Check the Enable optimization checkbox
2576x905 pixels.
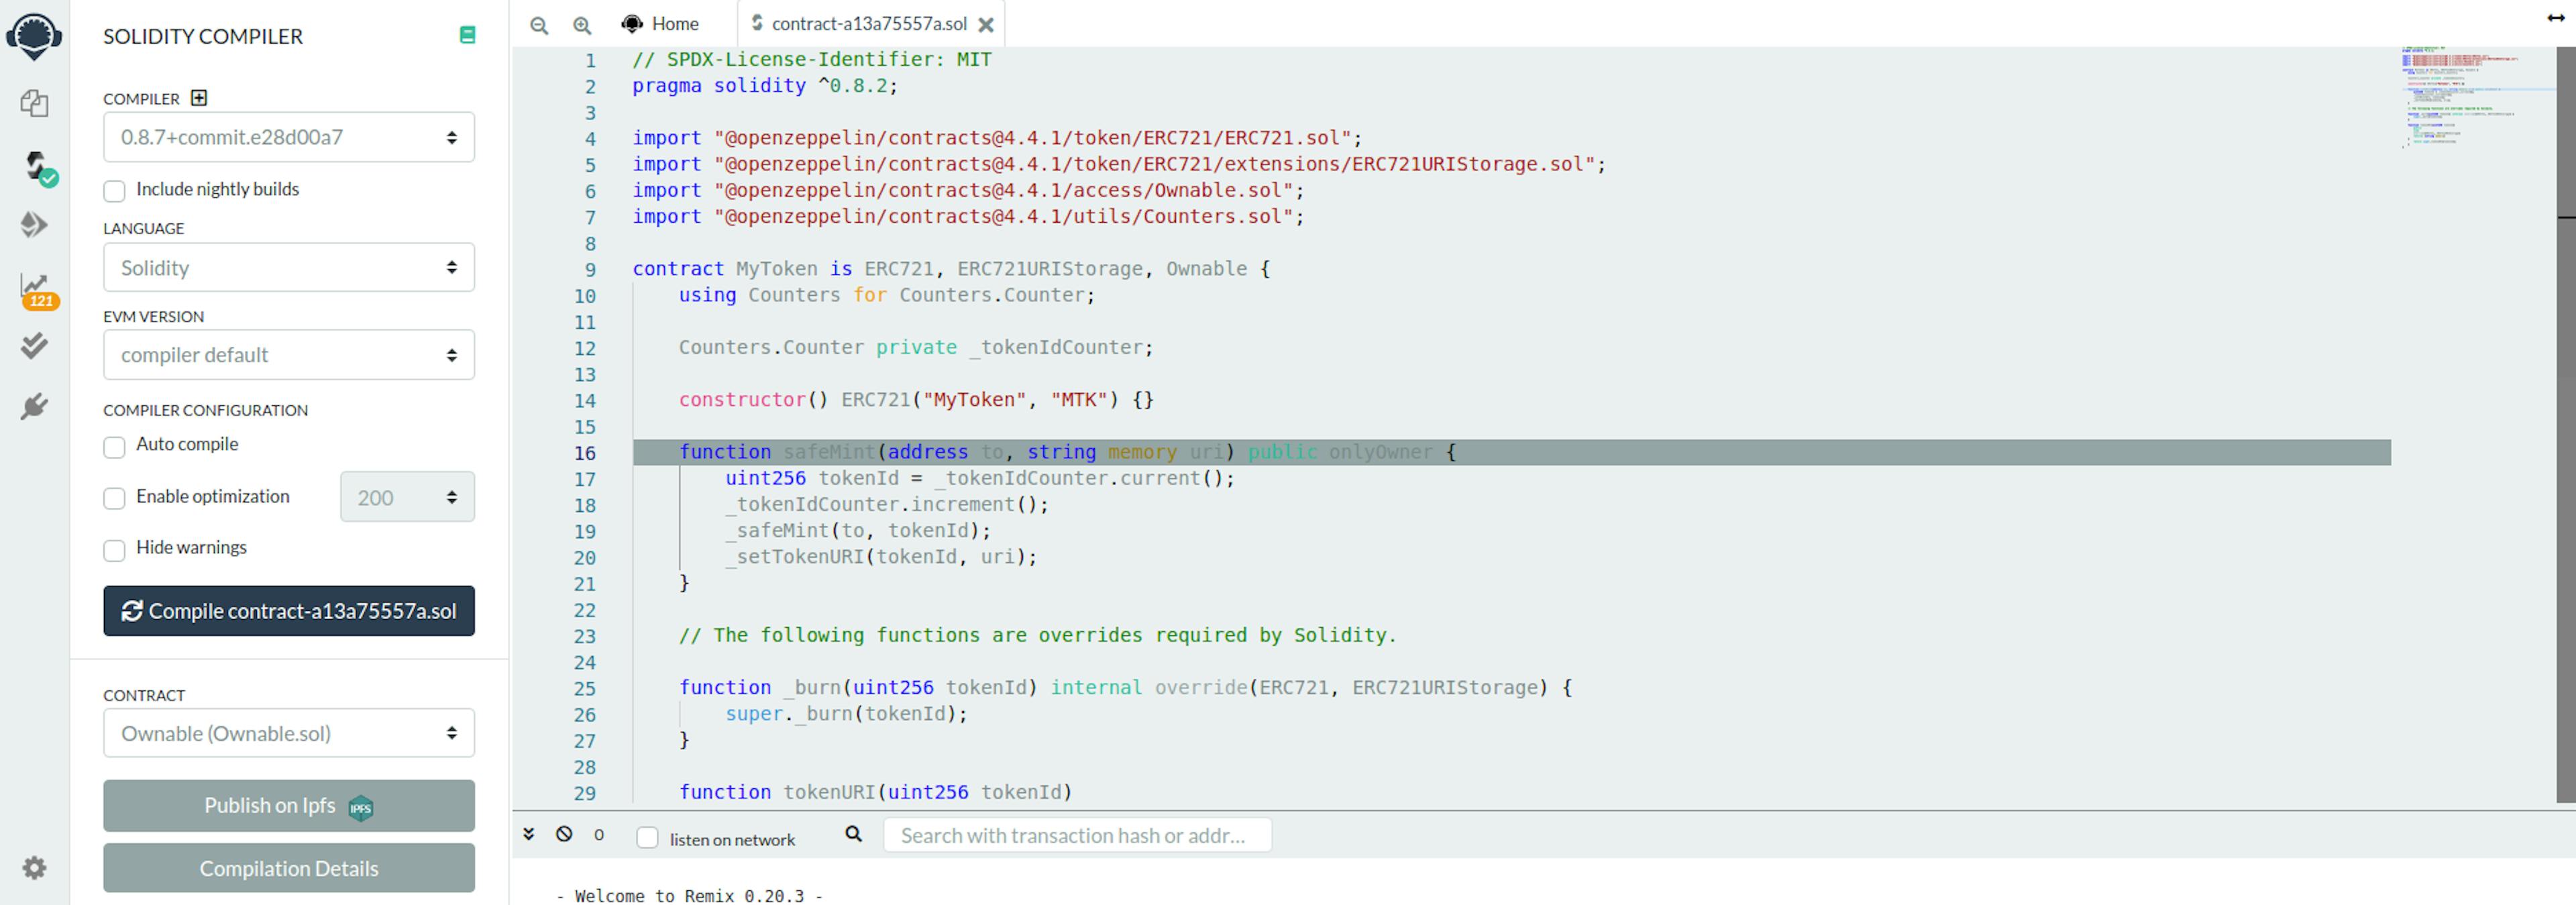pos(114,498)
